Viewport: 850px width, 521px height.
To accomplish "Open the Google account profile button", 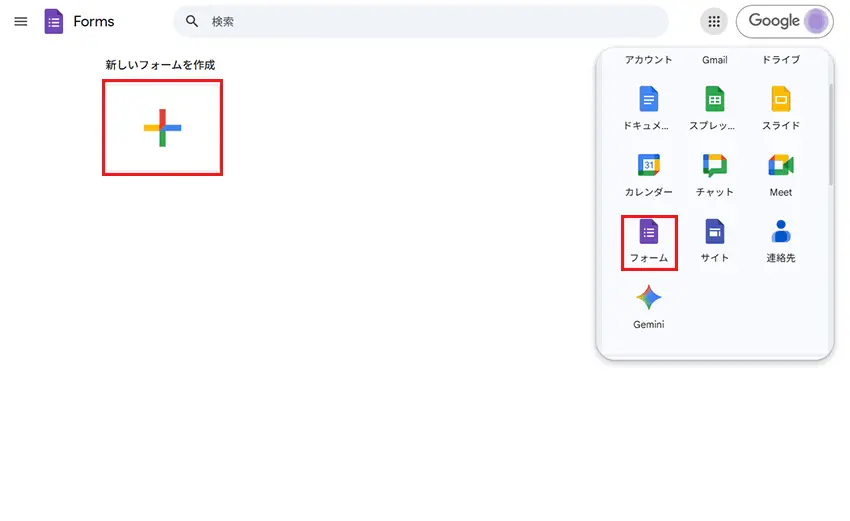I will click(x=785, y=21).
